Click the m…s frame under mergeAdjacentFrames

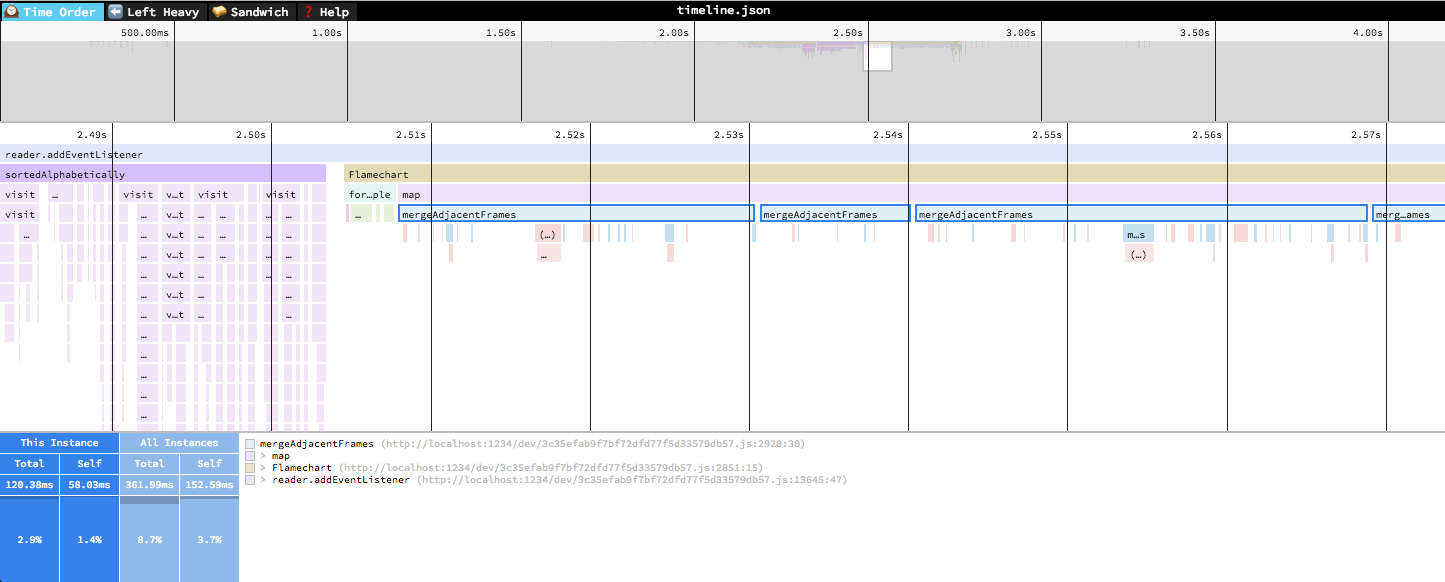pyautogui.click(x=1137, y=234)
